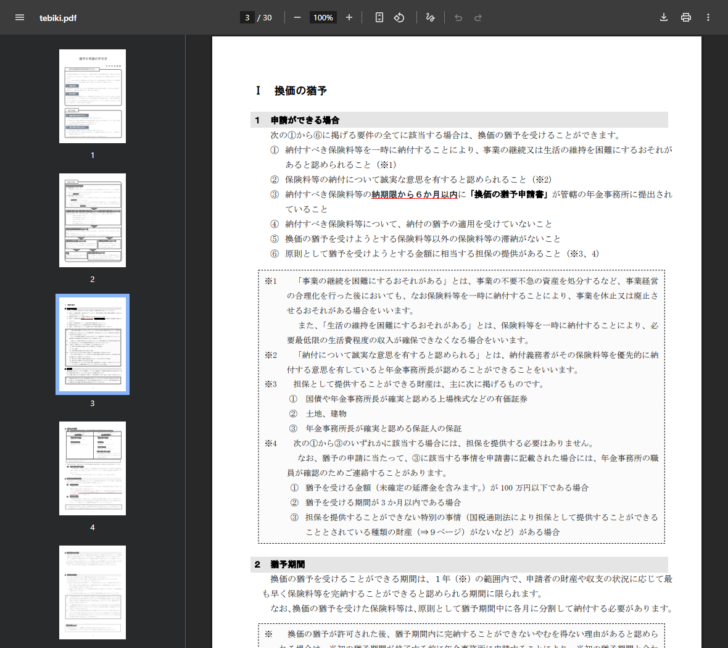Screen dimensions: 728x648
Task: Click the zoom in plus button
Action: click(349, 18)
